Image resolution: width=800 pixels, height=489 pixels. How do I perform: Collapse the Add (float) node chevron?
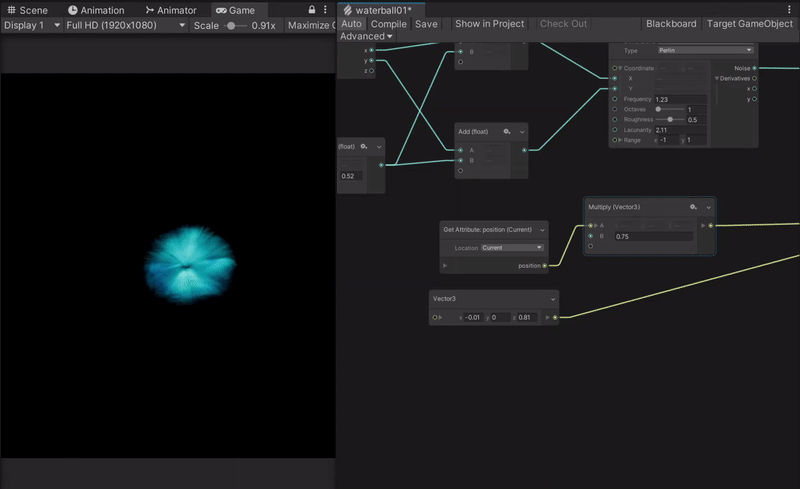pos(522,132)
